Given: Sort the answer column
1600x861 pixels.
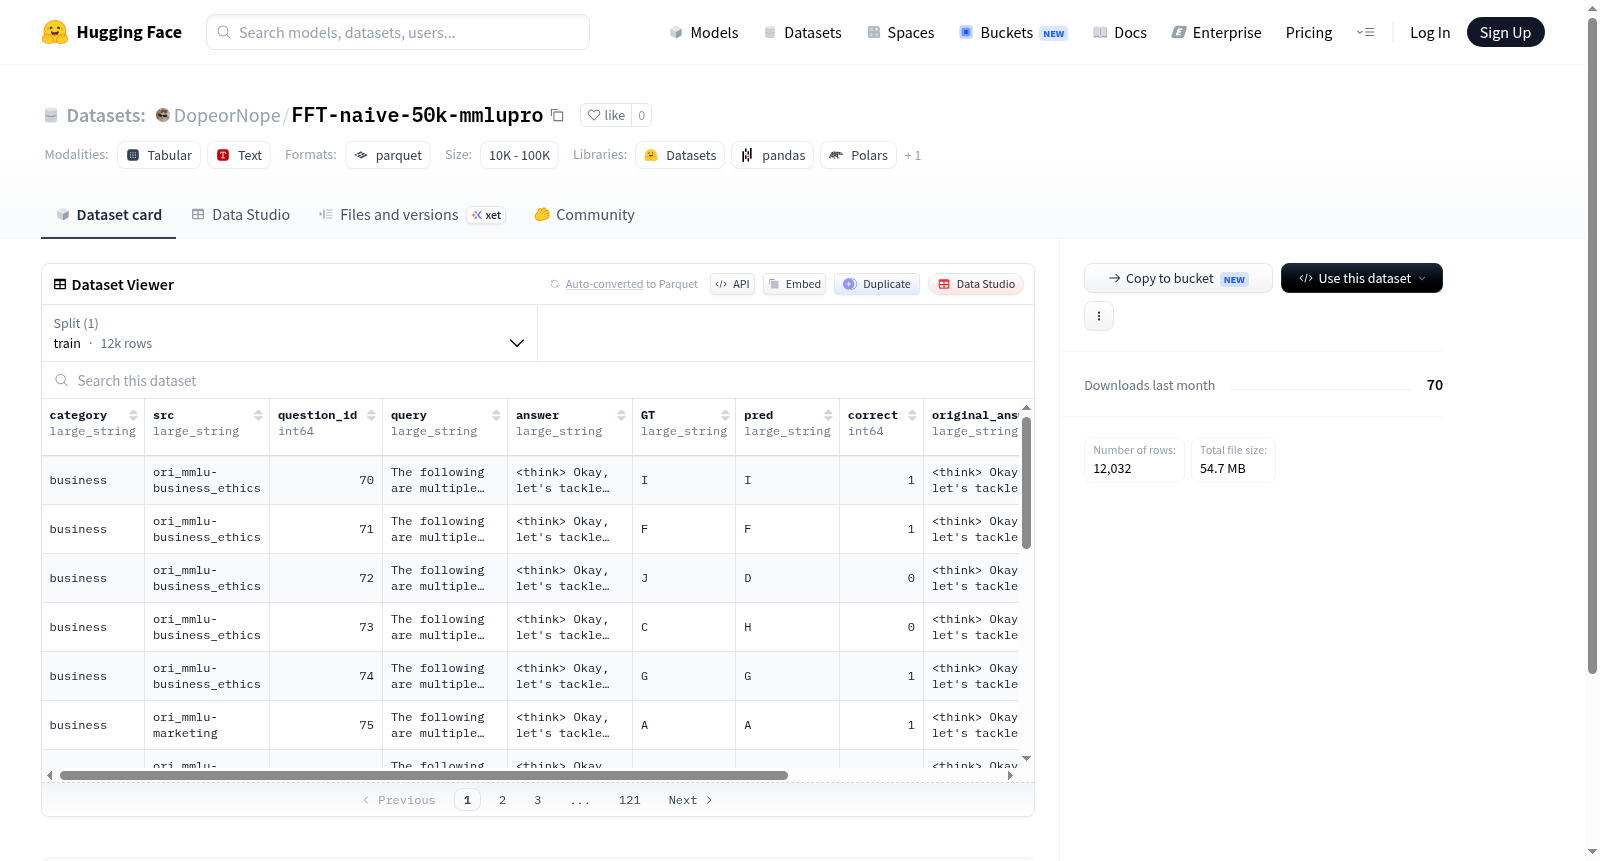Looking at the screenshot, I should tap(621, 415).
